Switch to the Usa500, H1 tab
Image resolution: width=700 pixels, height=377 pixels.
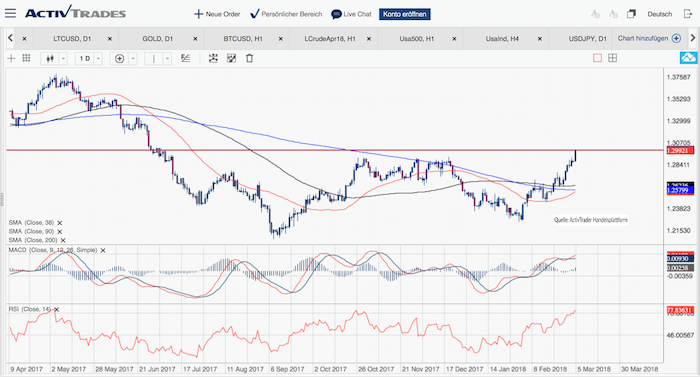pyautogui.click(x=417, y=39)
